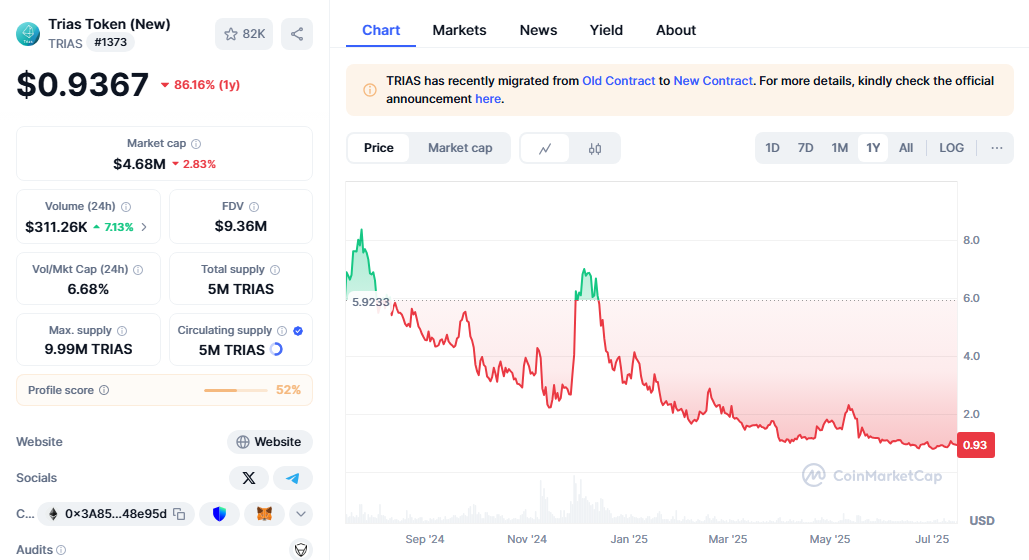Switch to the Markets tab
Image resolution: width=1029 pixels, height=560 pixels.
[459, 30]
